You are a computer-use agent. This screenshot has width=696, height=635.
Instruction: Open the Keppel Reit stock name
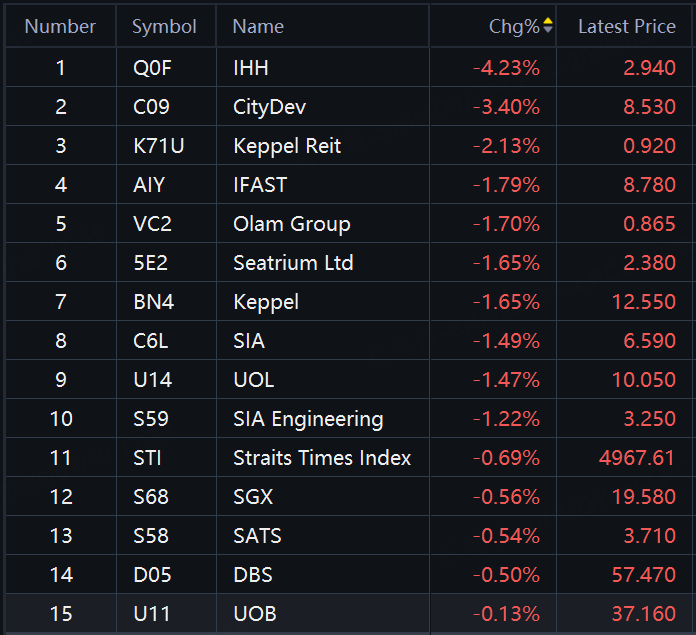[x=287, y=146]
